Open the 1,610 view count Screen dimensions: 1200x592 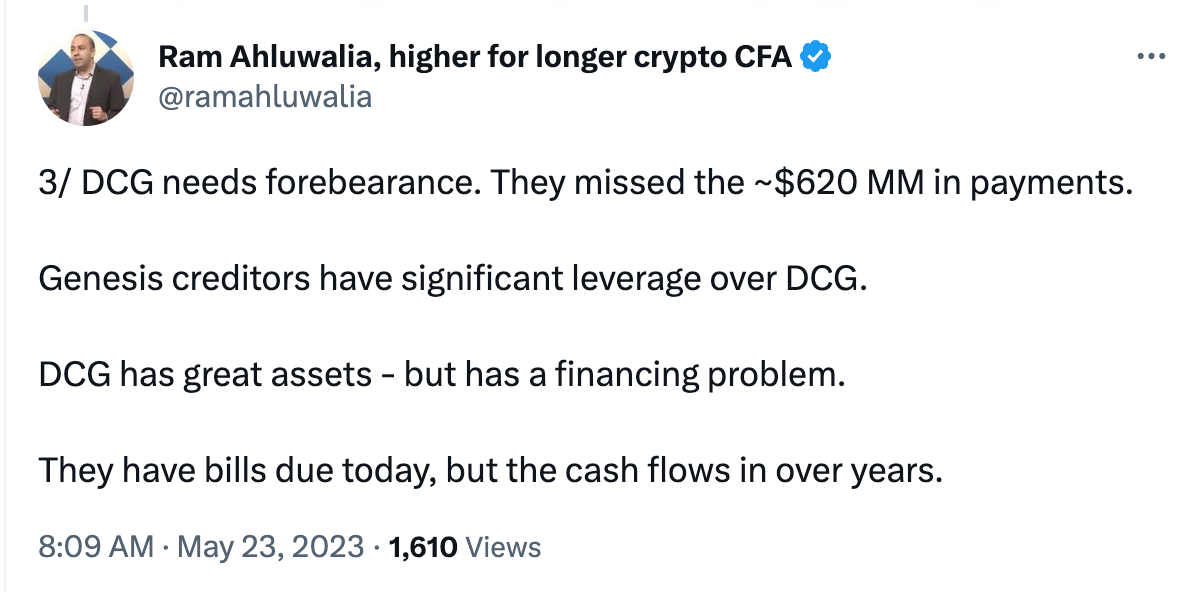point(423,547)
